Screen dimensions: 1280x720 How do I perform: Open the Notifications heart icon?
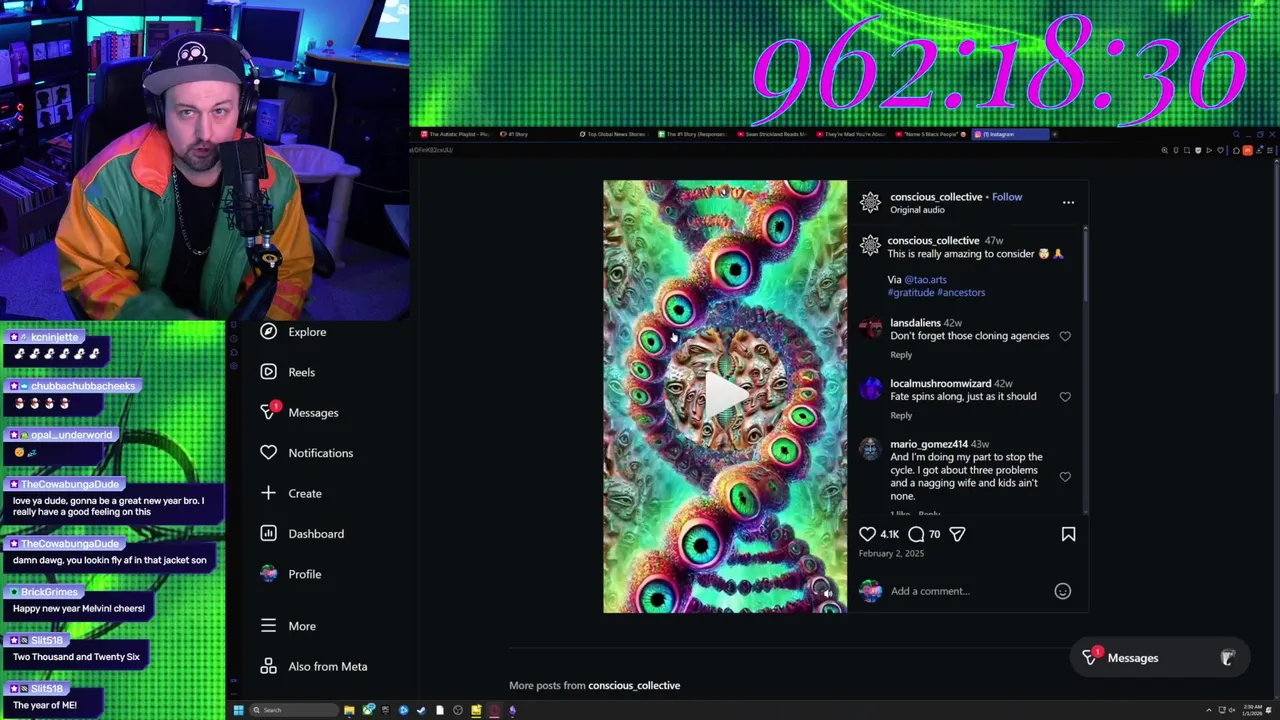(x=268, y=453)
